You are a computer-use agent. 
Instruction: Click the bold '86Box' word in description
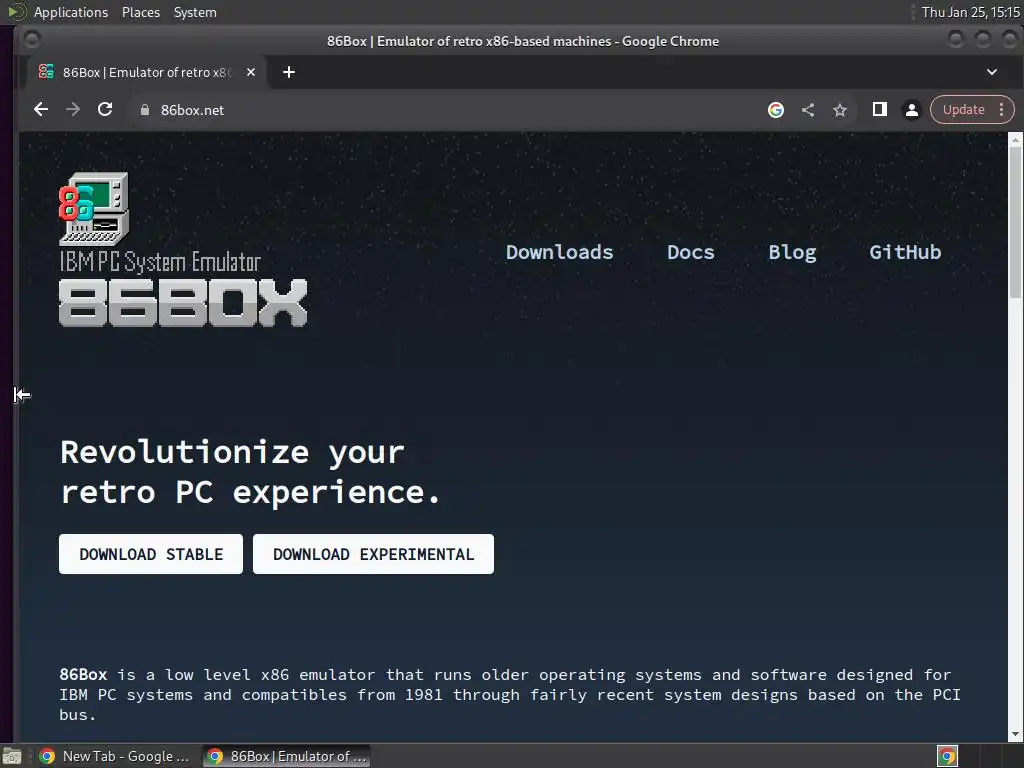[83, 674]
